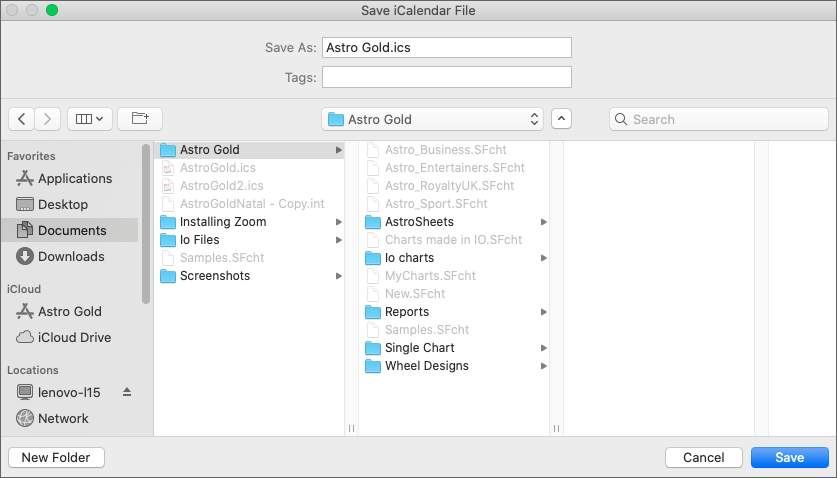The height and width of the screenshot is (478, 837).
Task: Select Documents in the sidebar
Action: tap(69, 230)
